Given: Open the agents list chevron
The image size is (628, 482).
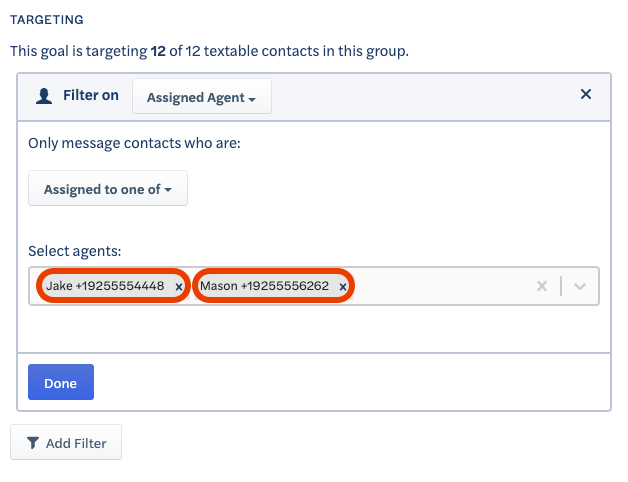Looking at the screenshot, I should click(x=580, y=286).
